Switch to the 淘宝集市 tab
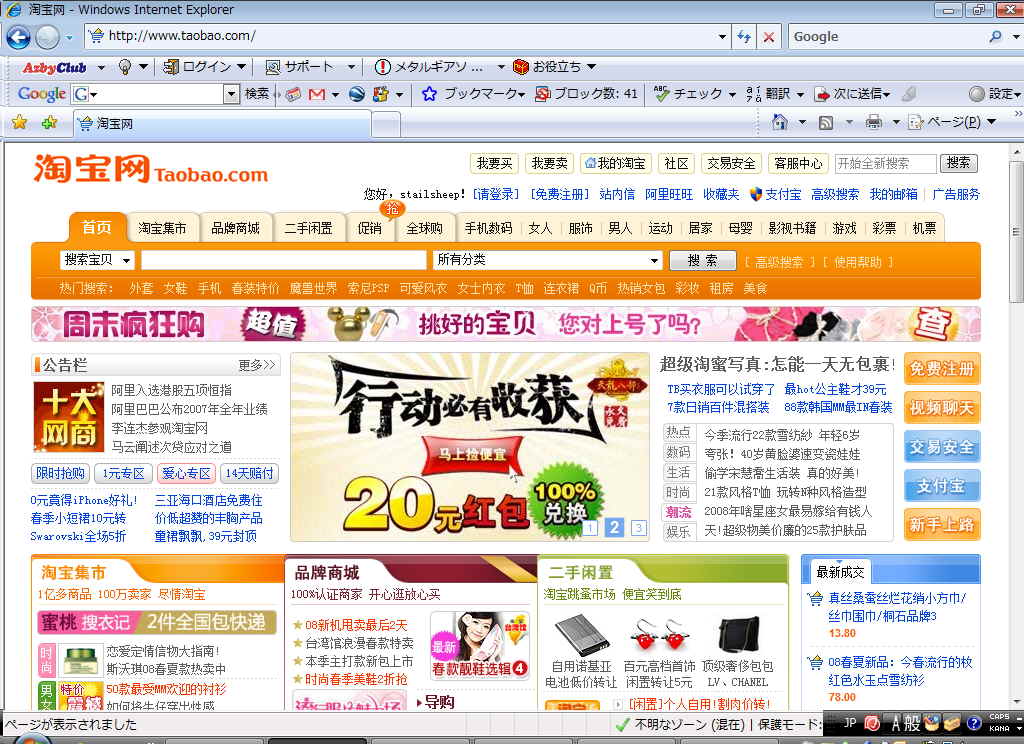Viewport: 1024px width, 744px height. (162, 228)
